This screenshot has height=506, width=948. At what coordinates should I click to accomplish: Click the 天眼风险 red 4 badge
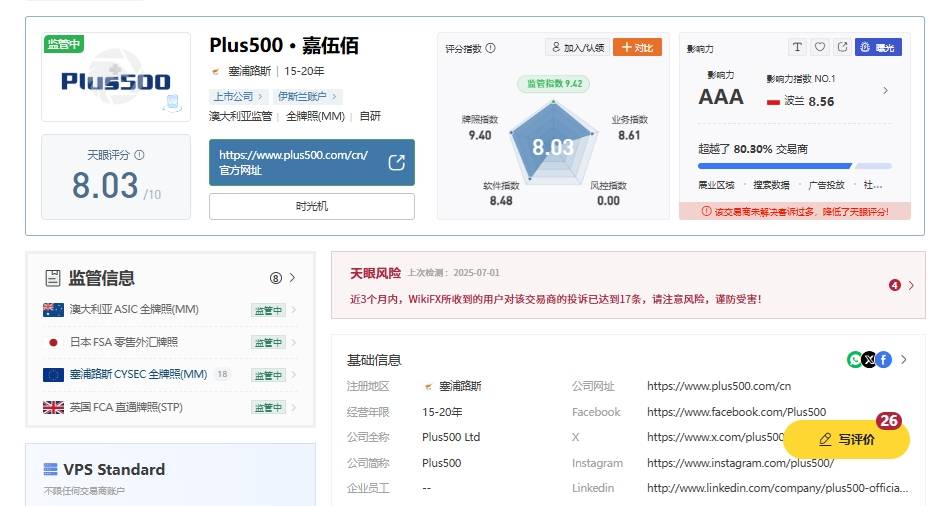click(895, 285)
